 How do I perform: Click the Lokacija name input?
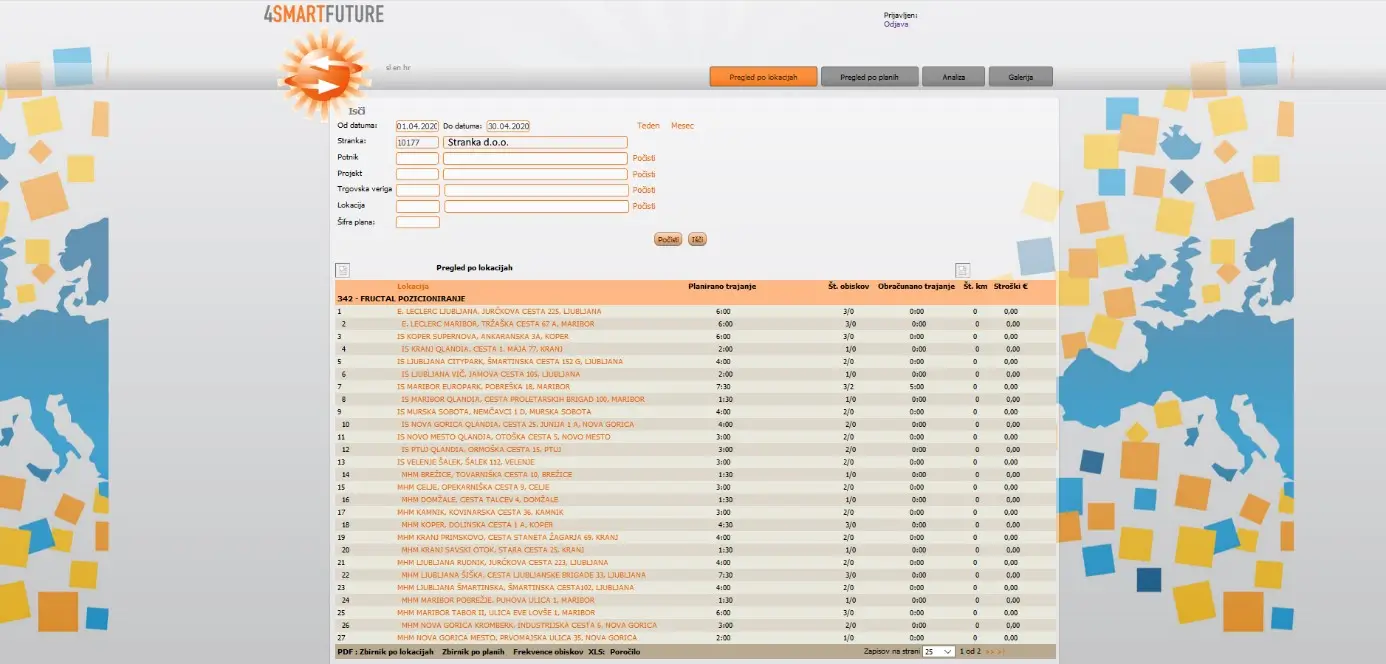pos(535,206)
